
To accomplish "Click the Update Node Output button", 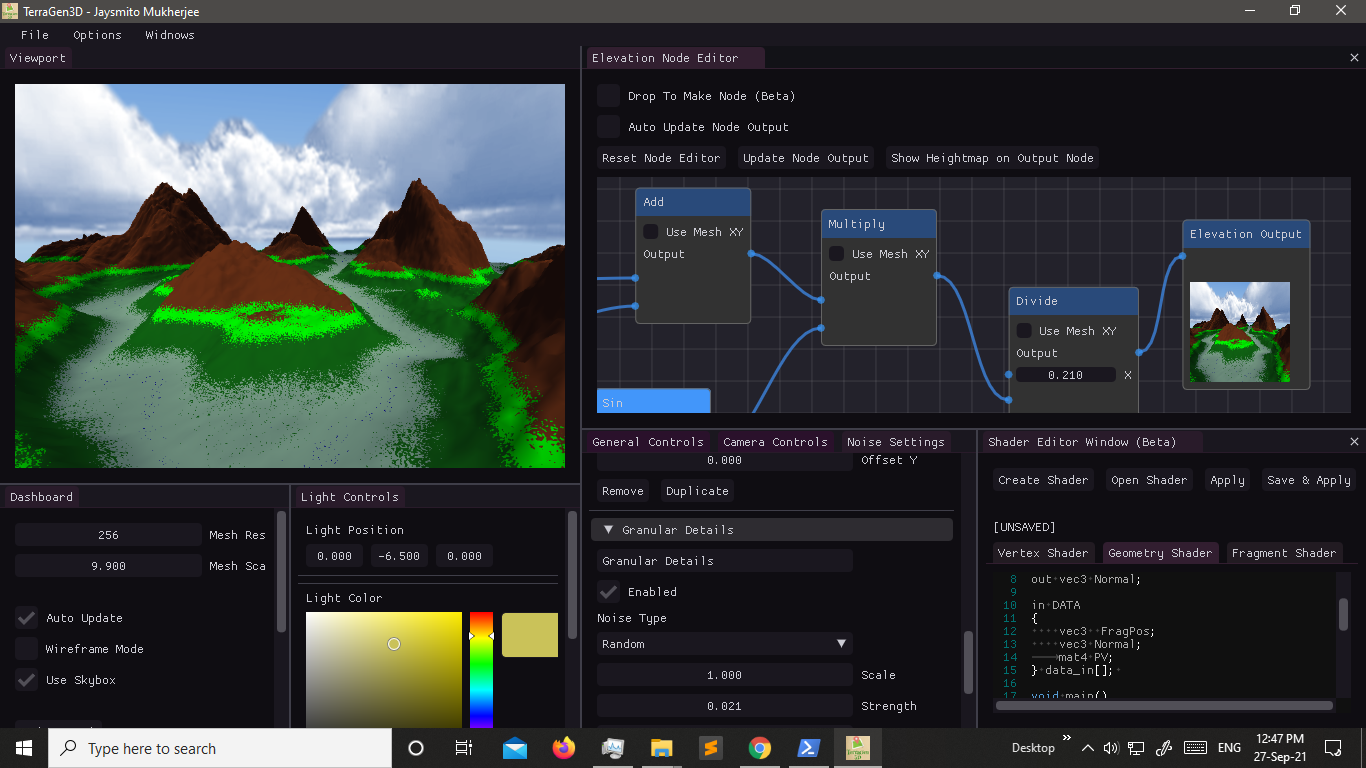I will pos(806,157).
